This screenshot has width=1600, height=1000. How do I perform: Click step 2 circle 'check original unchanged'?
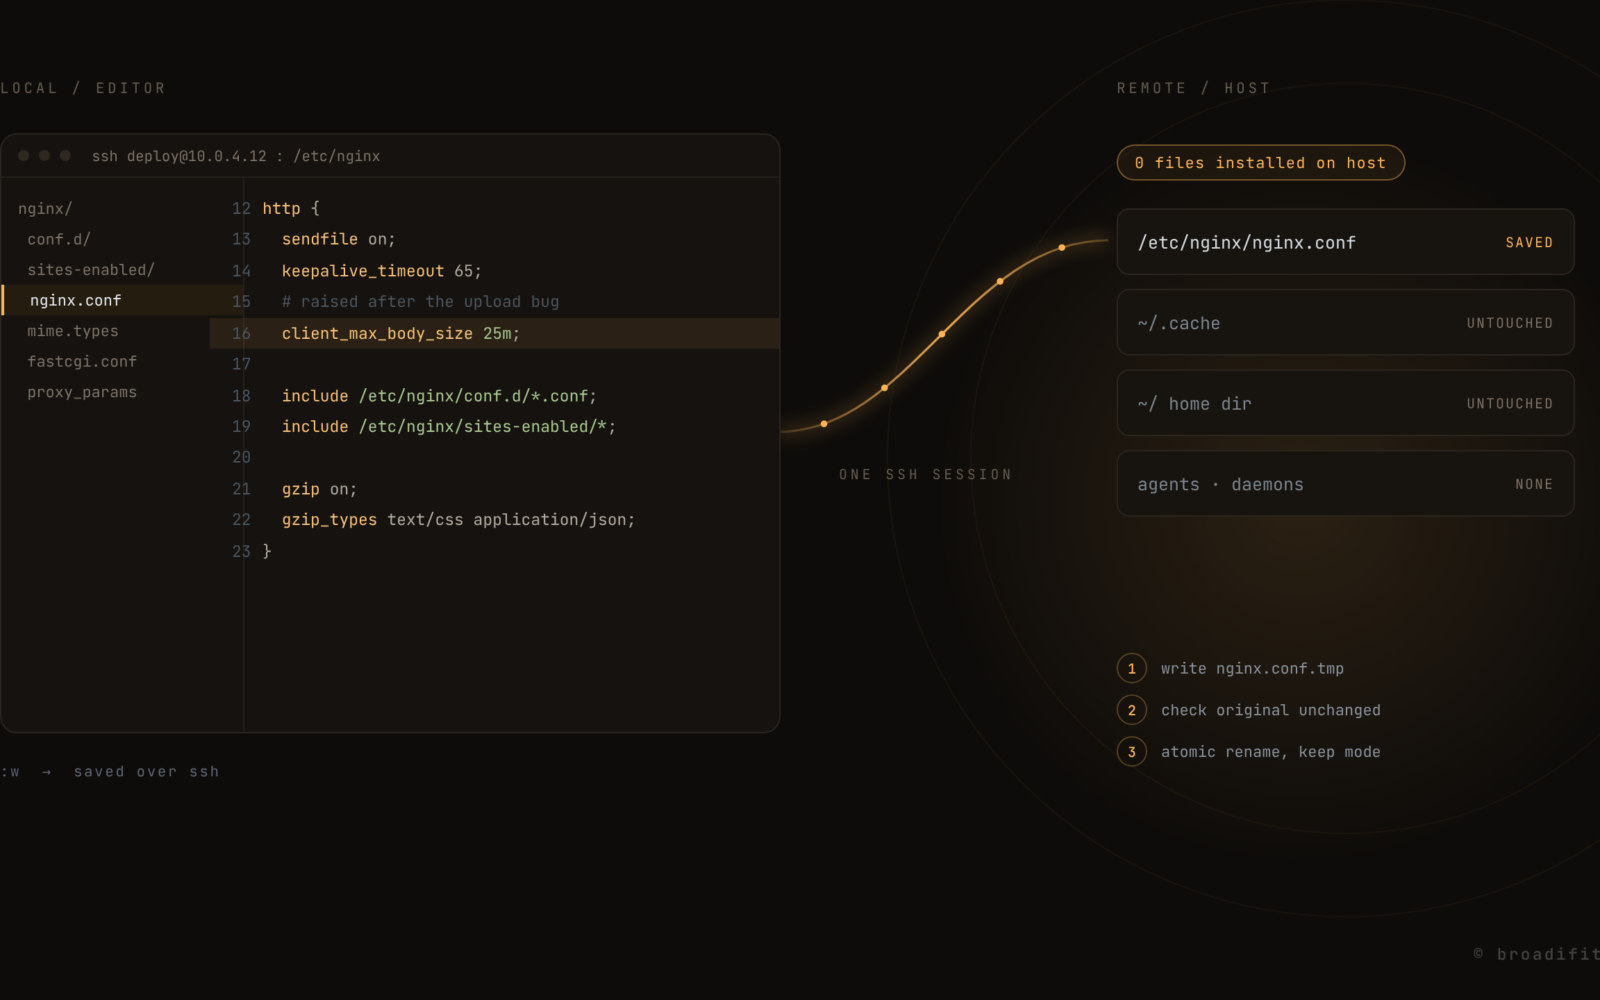[1131, 710]
